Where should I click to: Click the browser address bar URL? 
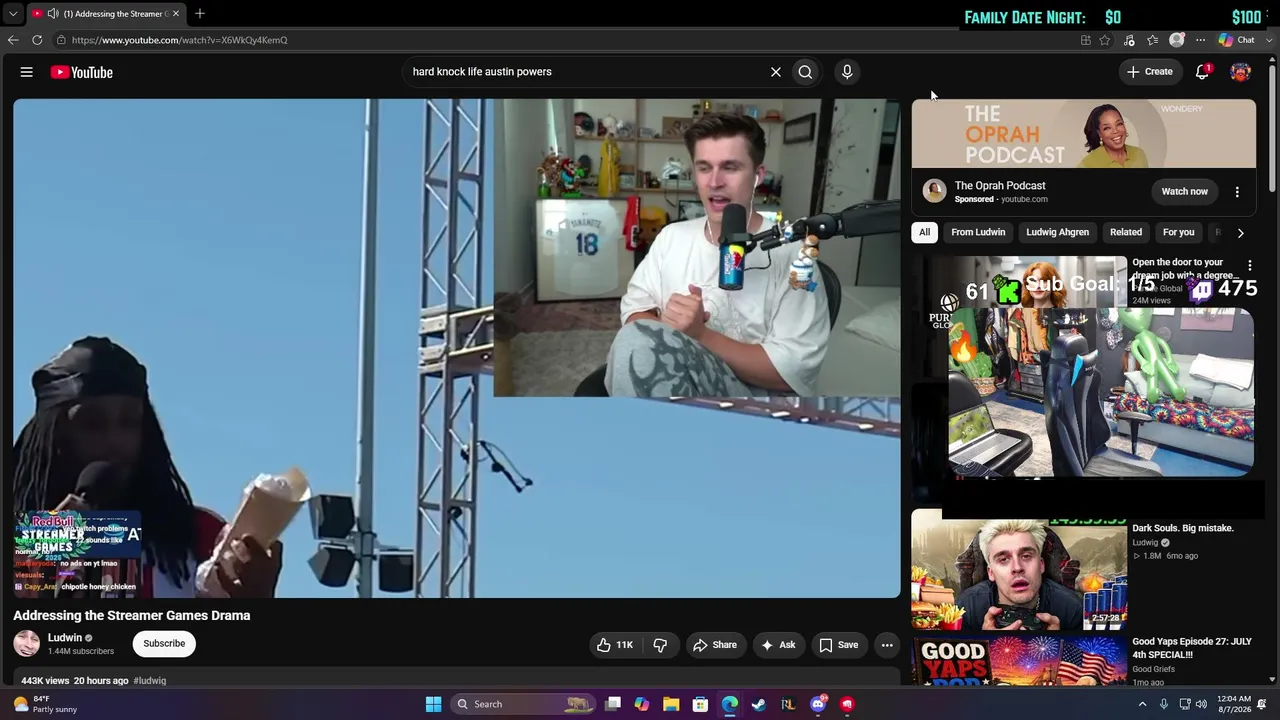pyautogui.click(x=180, y=40)
